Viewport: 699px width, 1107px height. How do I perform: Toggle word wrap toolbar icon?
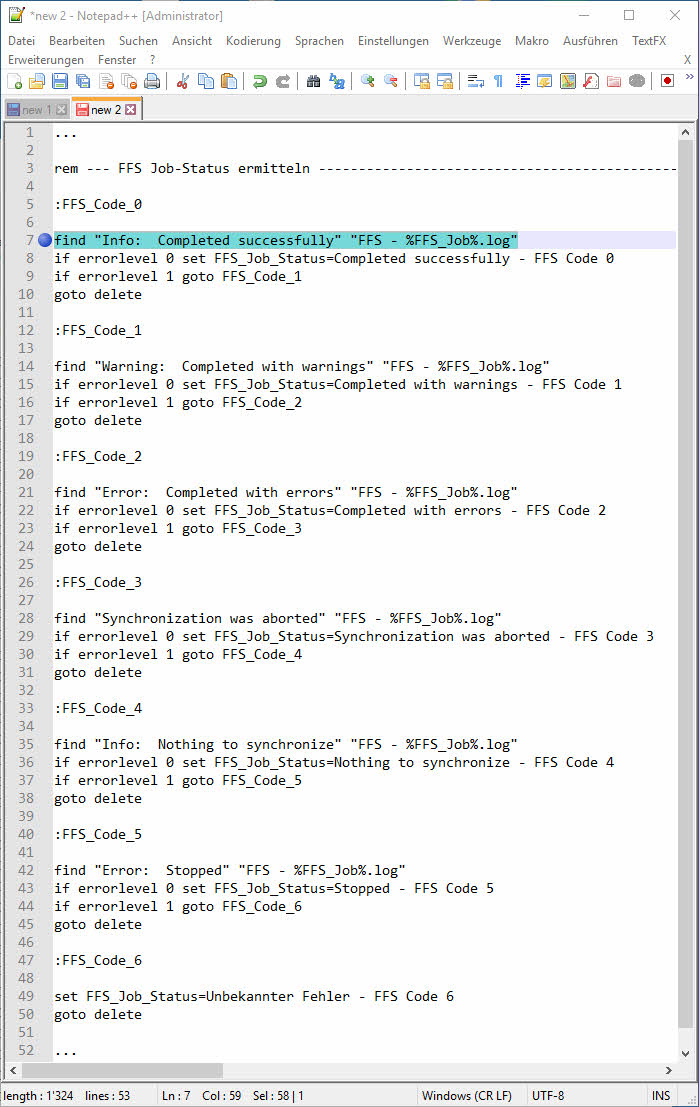coord(476,81)
